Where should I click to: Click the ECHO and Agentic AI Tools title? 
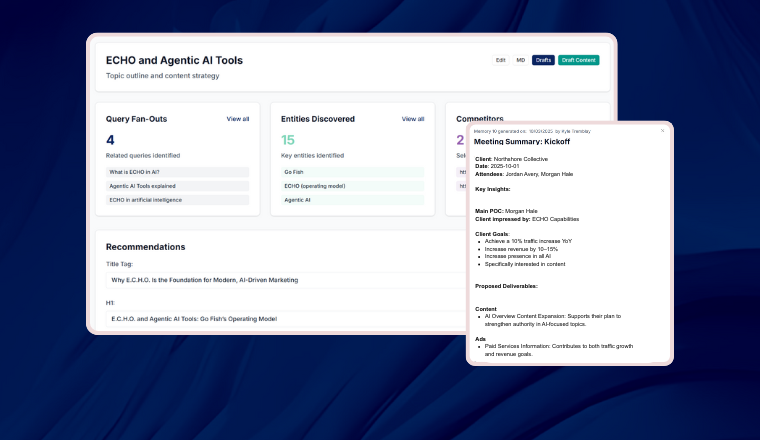click(174, 60)
